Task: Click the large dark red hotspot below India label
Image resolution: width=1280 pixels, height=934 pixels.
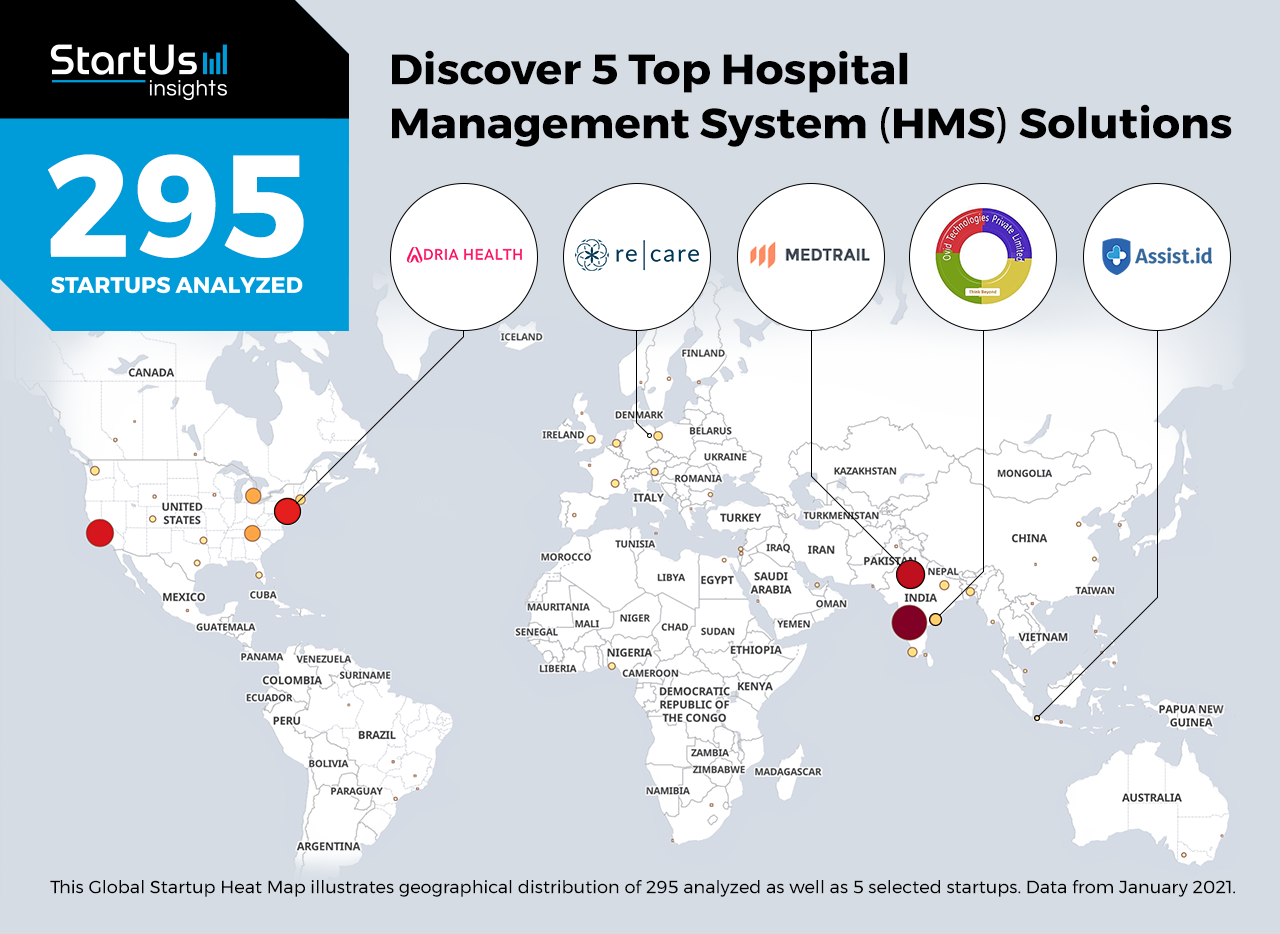Action: [x=909, y=623]
